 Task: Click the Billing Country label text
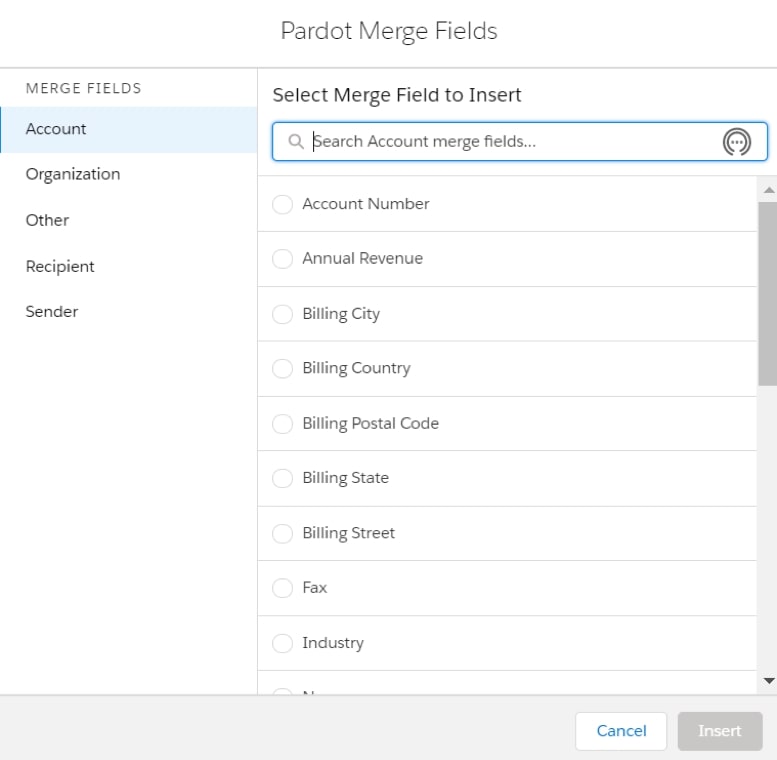tap(356, 368)
